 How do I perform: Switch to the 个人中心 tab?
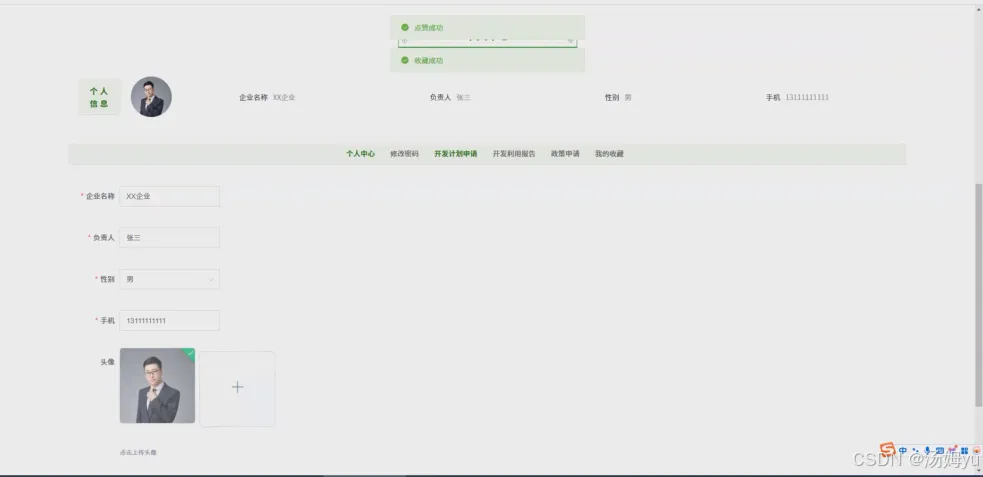point(360,154)
